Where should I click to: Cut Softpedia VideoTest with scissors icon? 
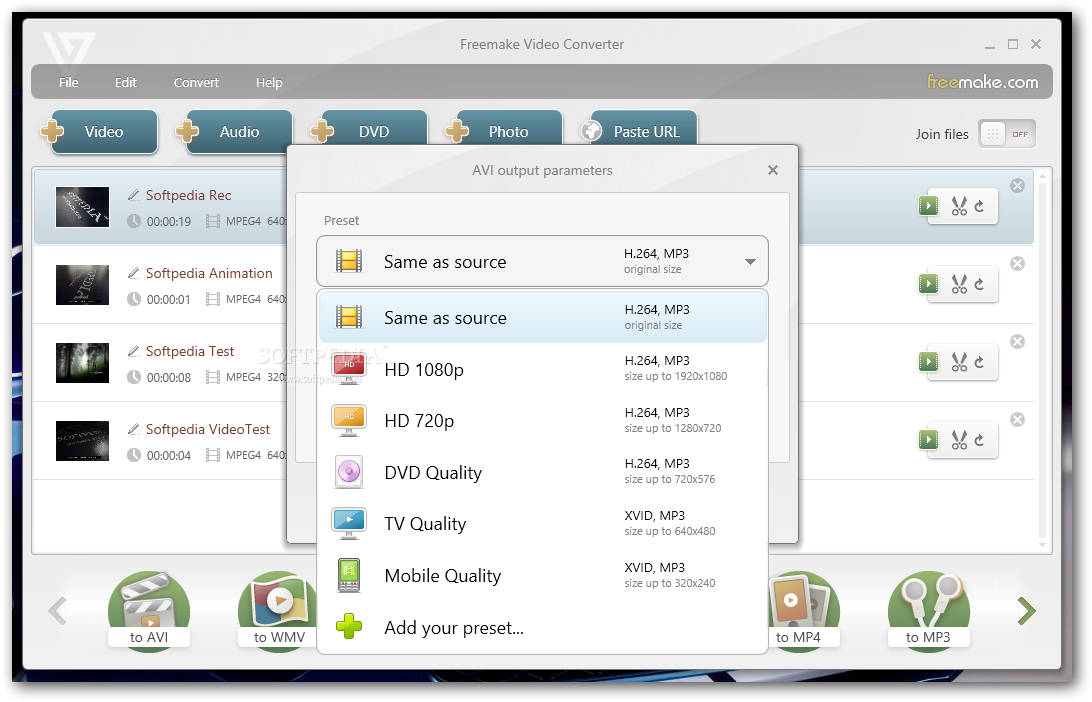959,440
